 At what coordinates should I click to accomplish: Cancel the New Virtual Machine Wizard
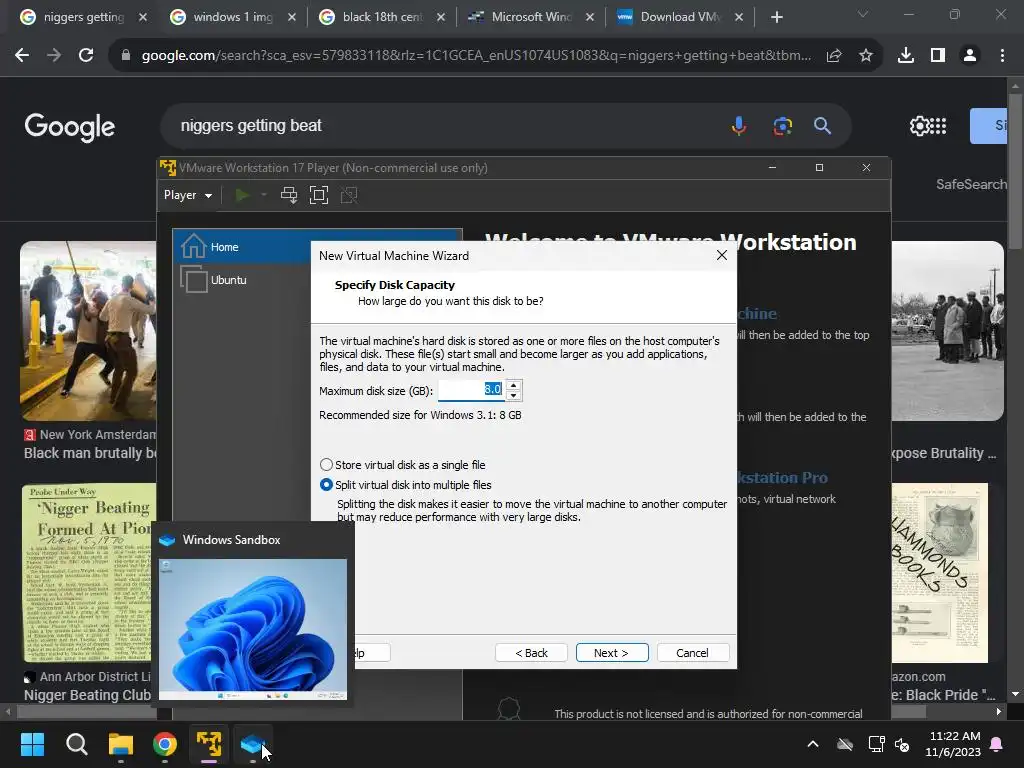(692, 652)
